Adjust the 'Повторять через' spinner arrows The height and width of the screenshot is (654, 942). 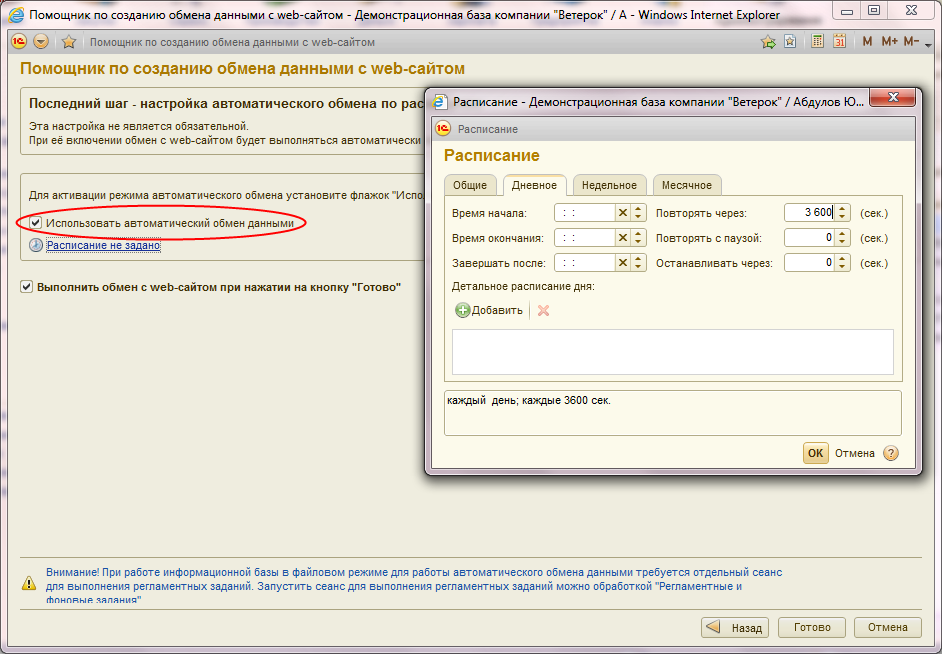coord(842,213)
